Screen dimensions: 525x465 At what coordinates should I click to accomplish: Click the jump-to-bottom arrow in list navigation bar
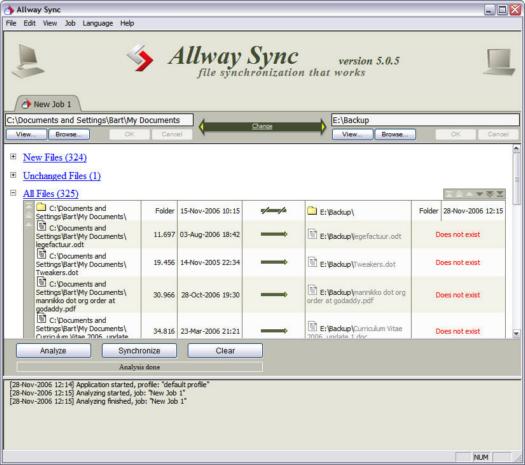coord(500,194)
